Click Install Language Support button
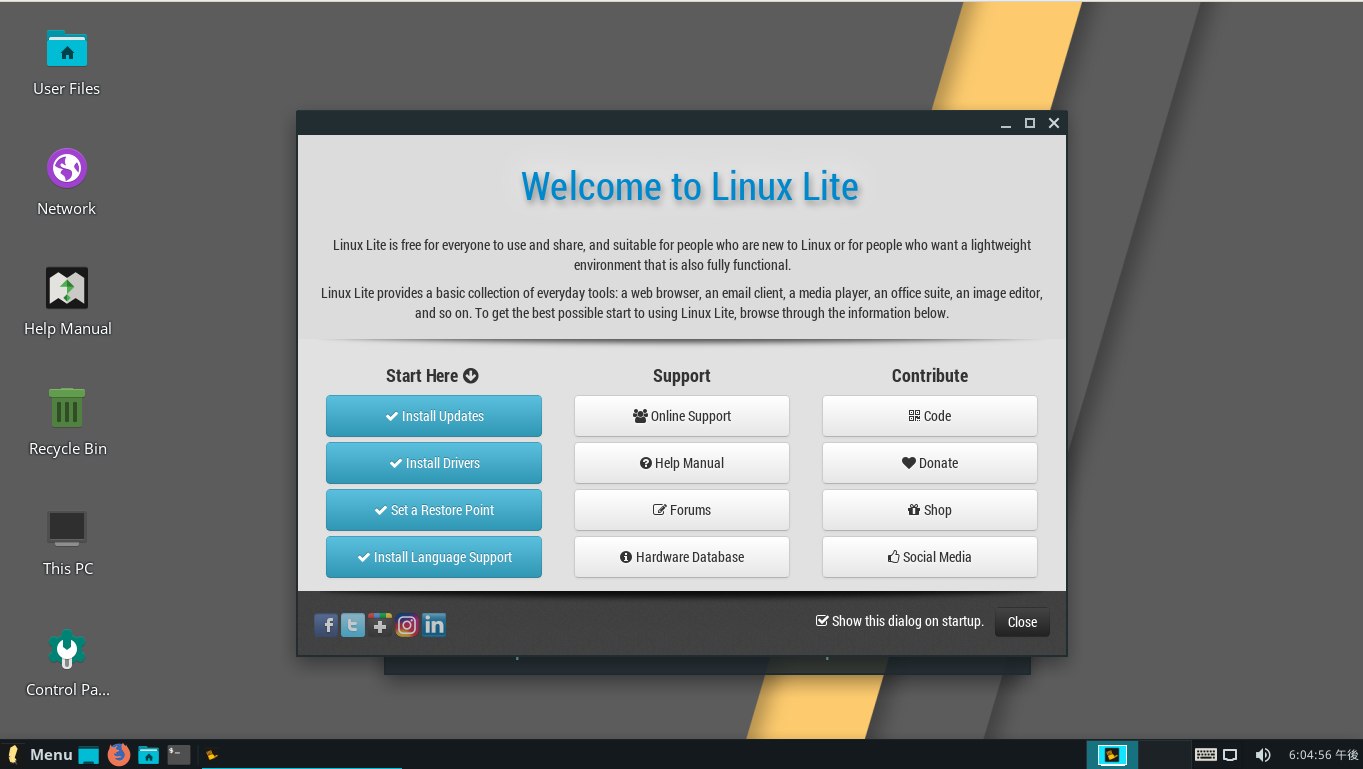1363x769 pixels. [434, 557]
